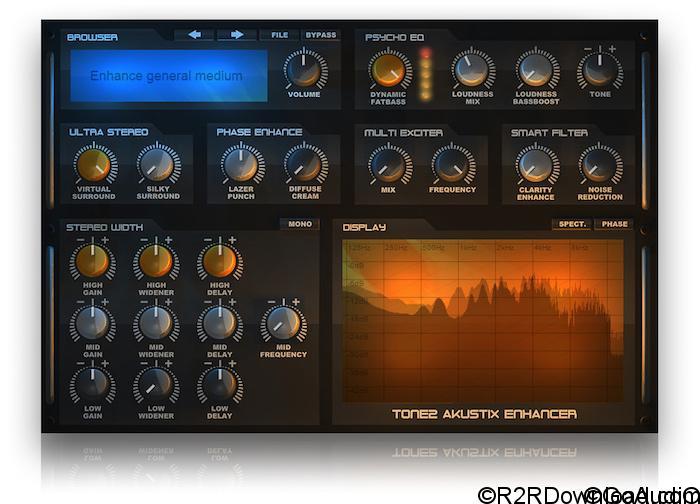Switch display to PHASE view

click(x=614, y=224)
